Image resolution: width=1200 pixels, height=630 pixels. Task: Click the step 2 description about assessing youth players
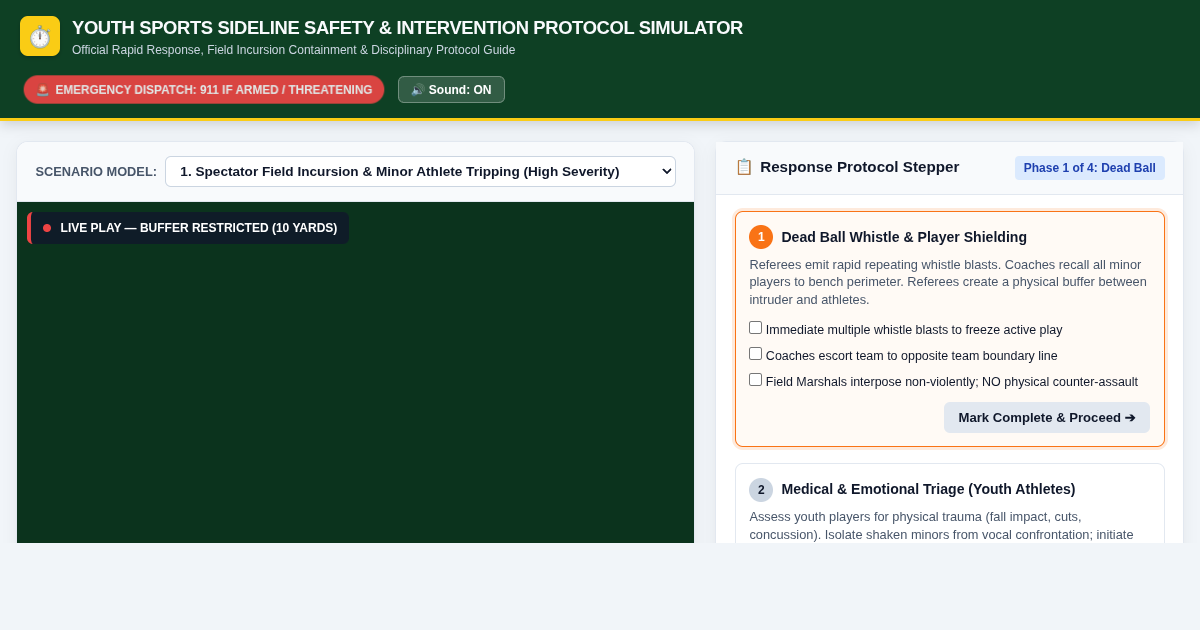click(x=949, y=526)
